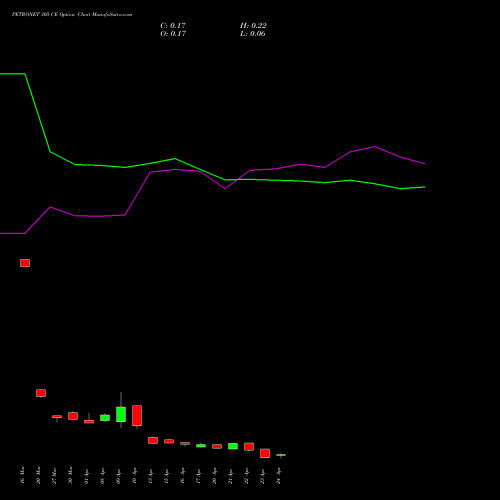Viewport: 500px width, 500px height.
Task: Select the open value O: 0.17
Action: (173, 34)
